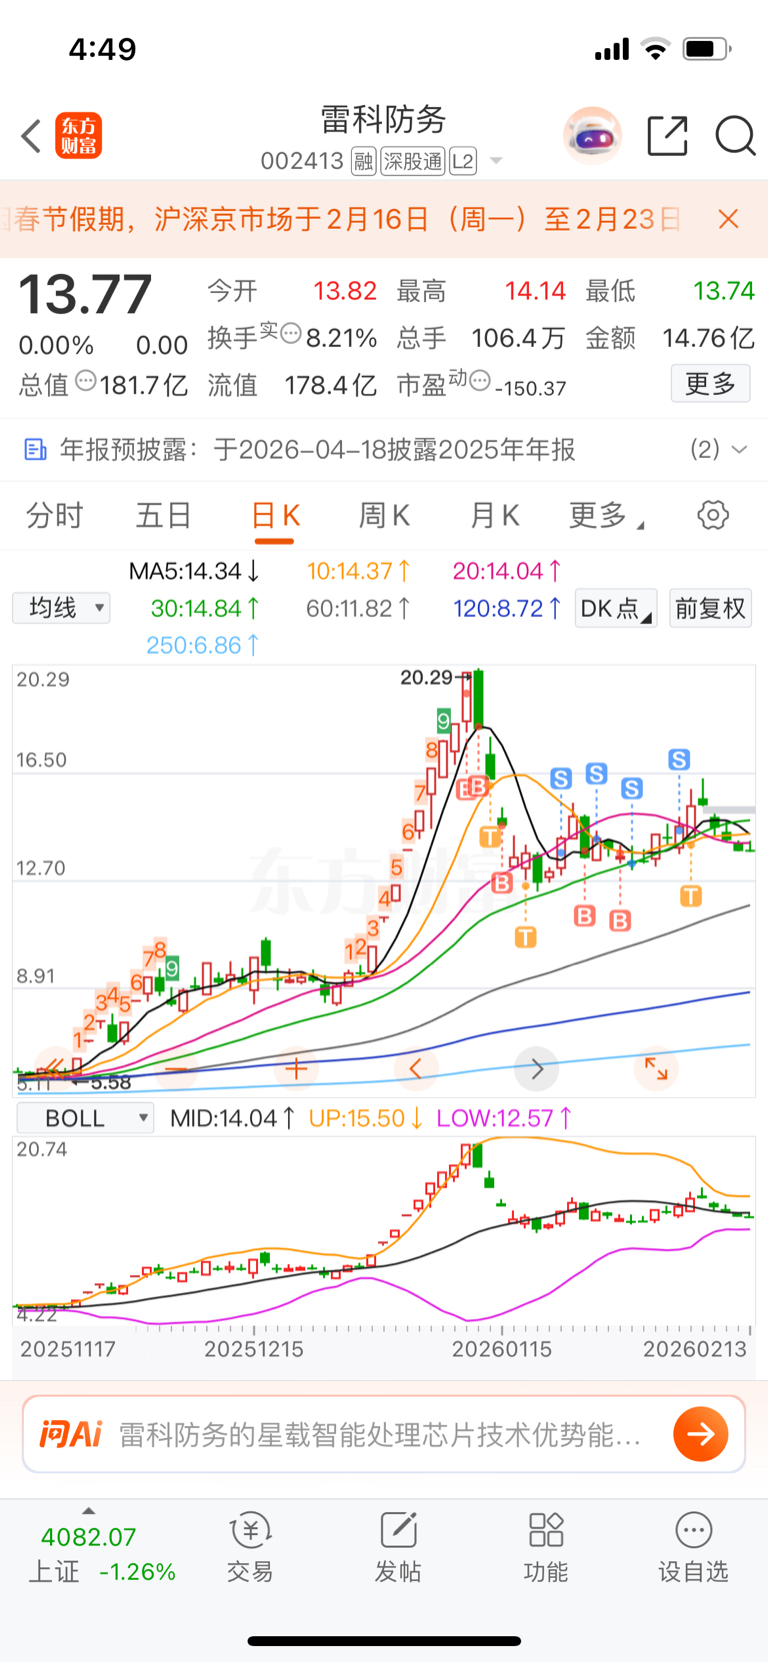768x1663 pixels.
Task: Expand the announcements (2) chevron
Action: click(740, 450)
